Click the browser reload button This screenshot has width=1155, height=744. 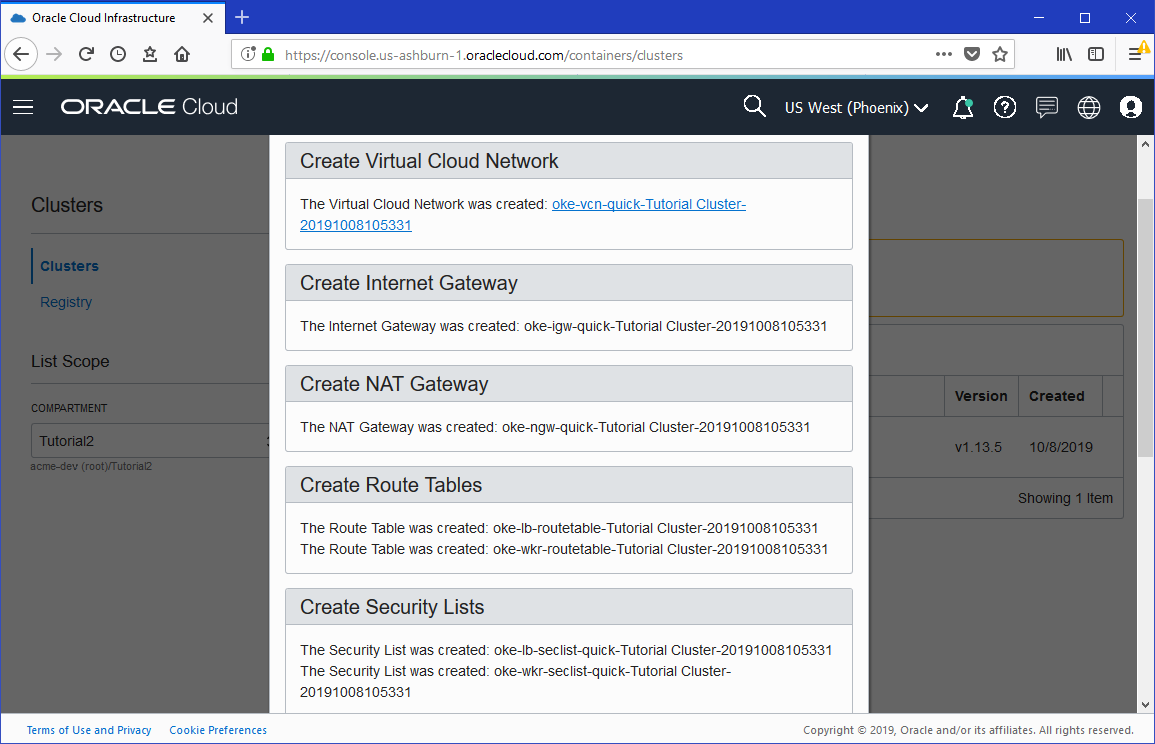[86, 55]
